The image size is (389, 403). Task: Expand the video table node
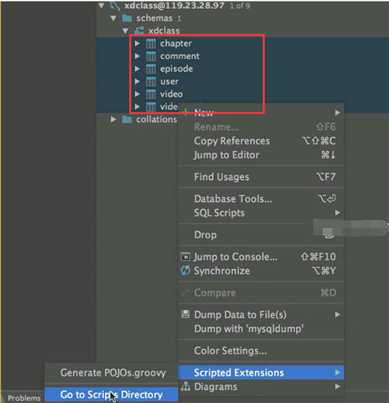(x=137, y=94)
